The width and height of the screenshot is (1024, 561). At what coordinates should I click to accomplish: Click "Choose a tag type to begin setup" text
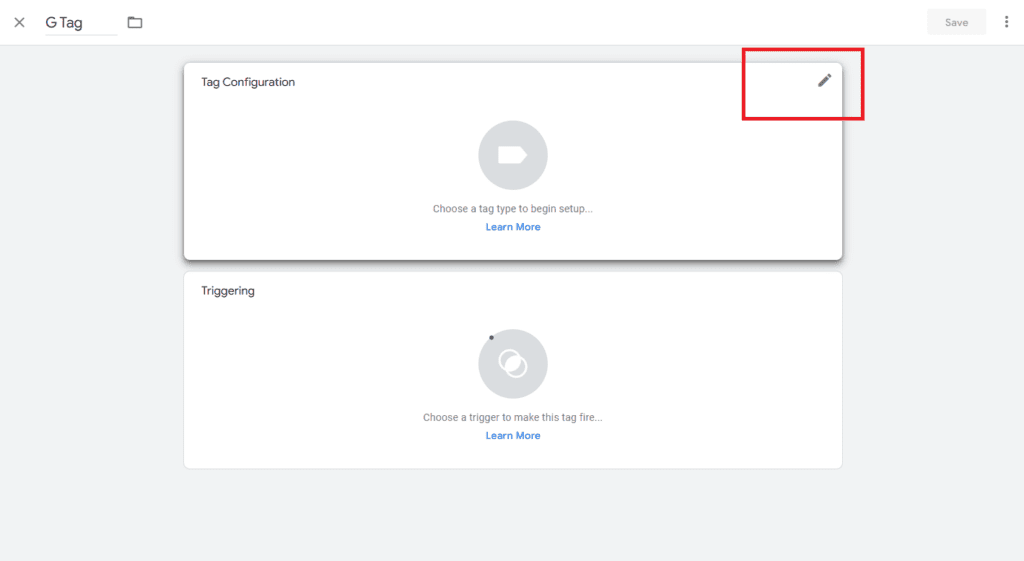tap(512, 209)
